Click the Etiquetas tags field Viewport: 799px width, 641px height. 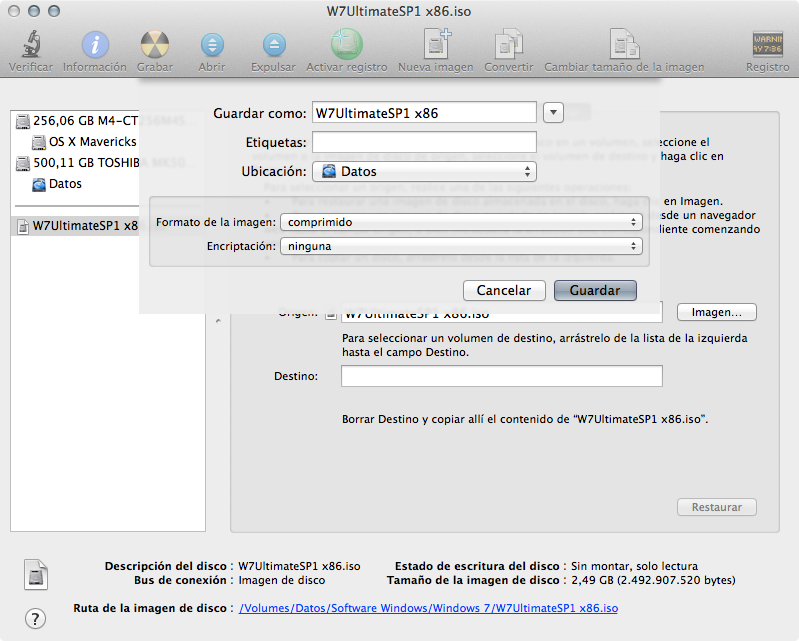coord(424,142)
